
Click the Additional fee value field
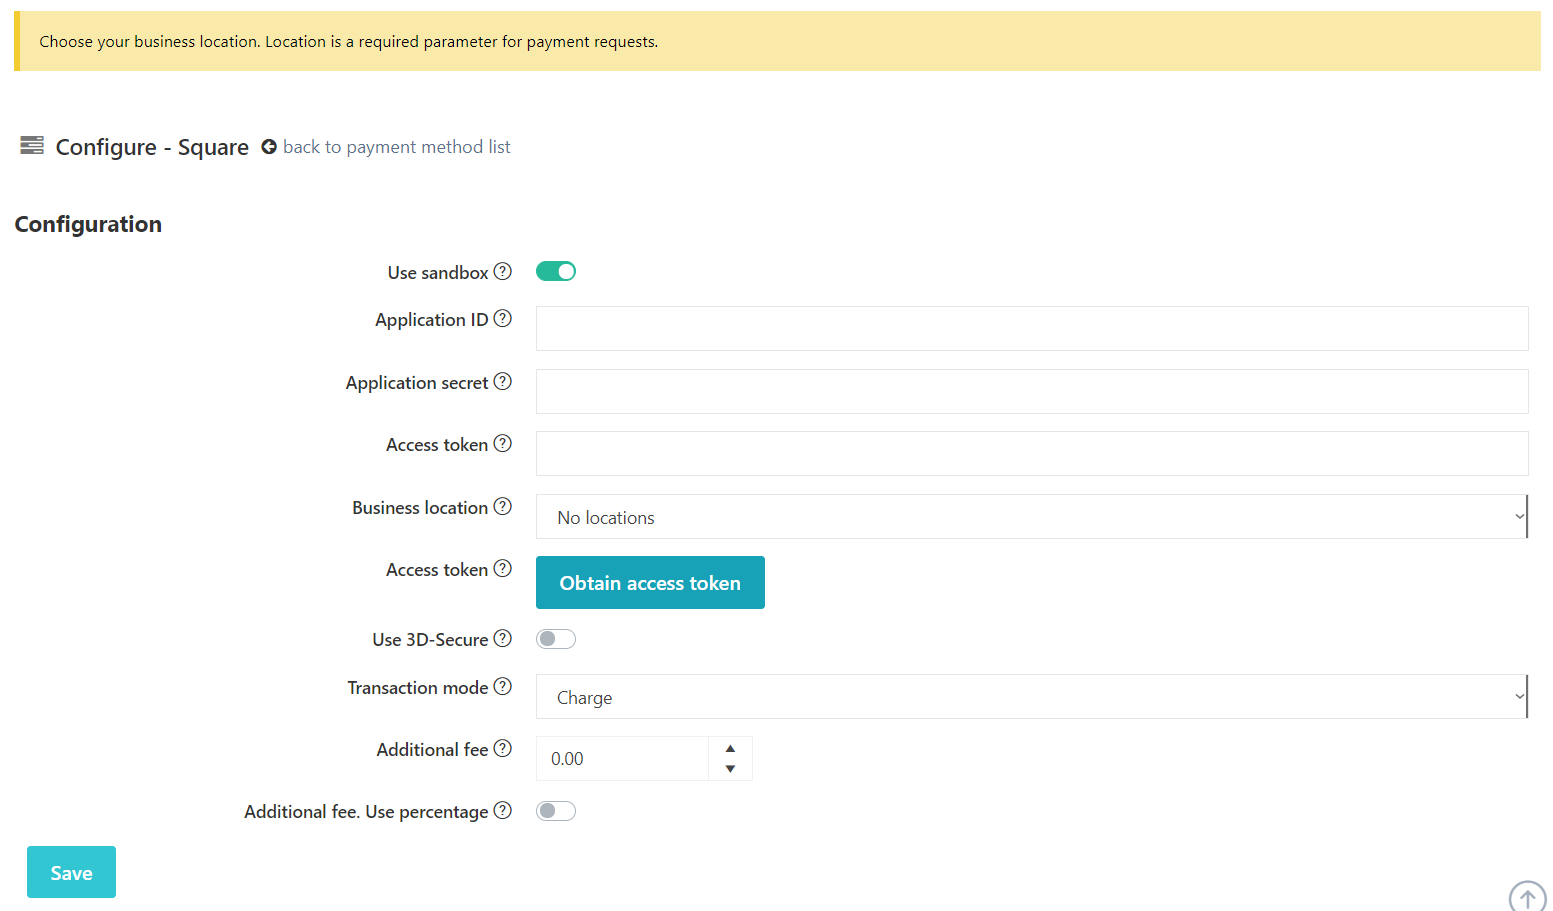[x=622, y=759]
